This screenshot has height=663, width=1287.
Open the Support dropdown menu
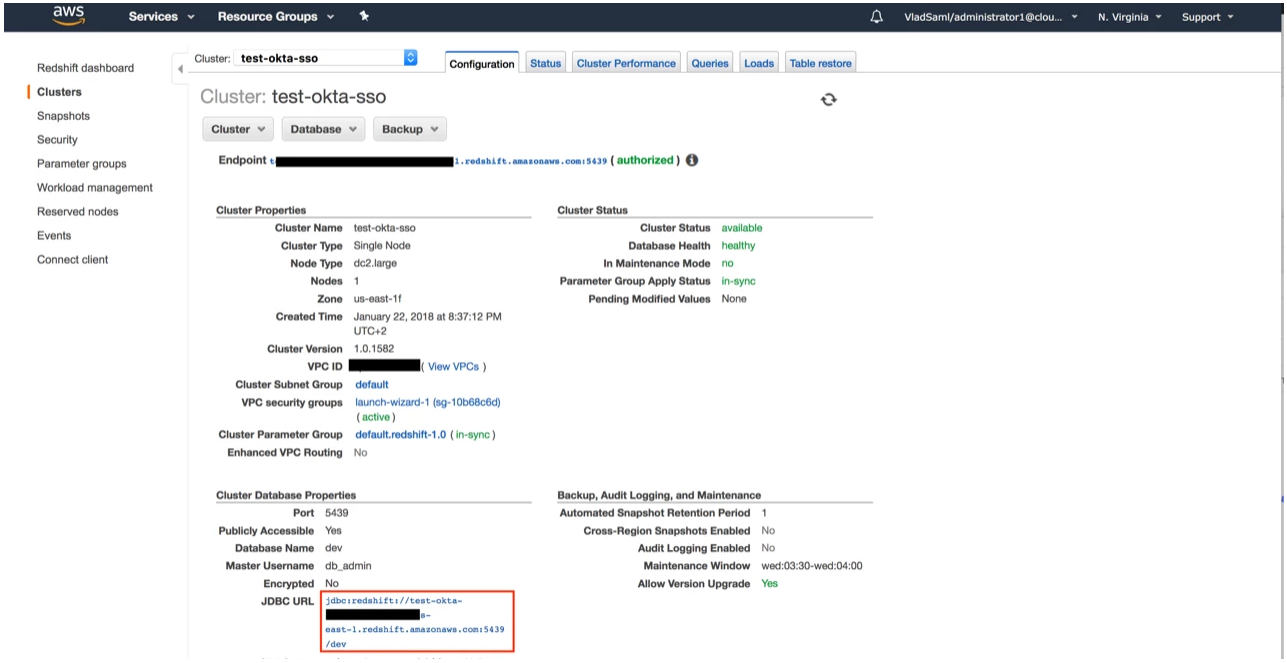[x=1207, y=17]
